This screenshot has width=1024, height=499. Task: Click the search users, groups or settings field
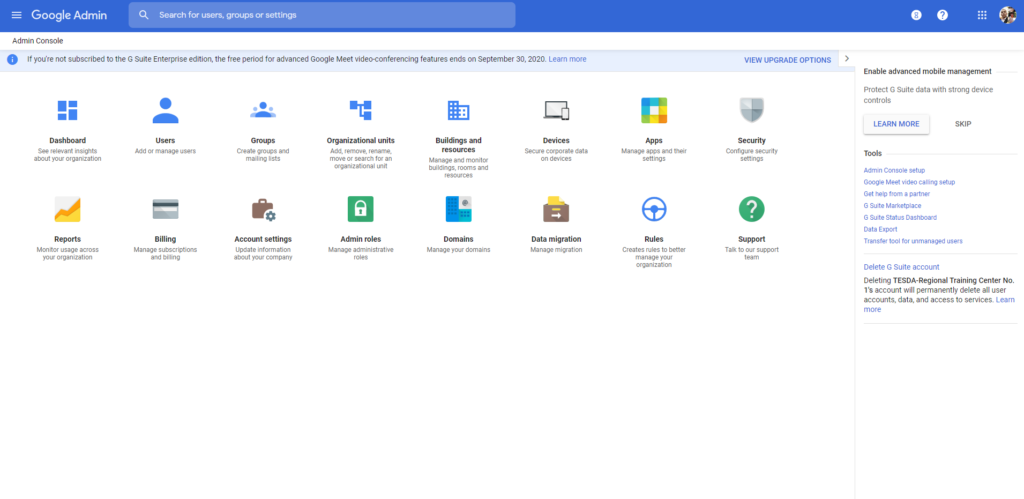[x=322, y=15]
